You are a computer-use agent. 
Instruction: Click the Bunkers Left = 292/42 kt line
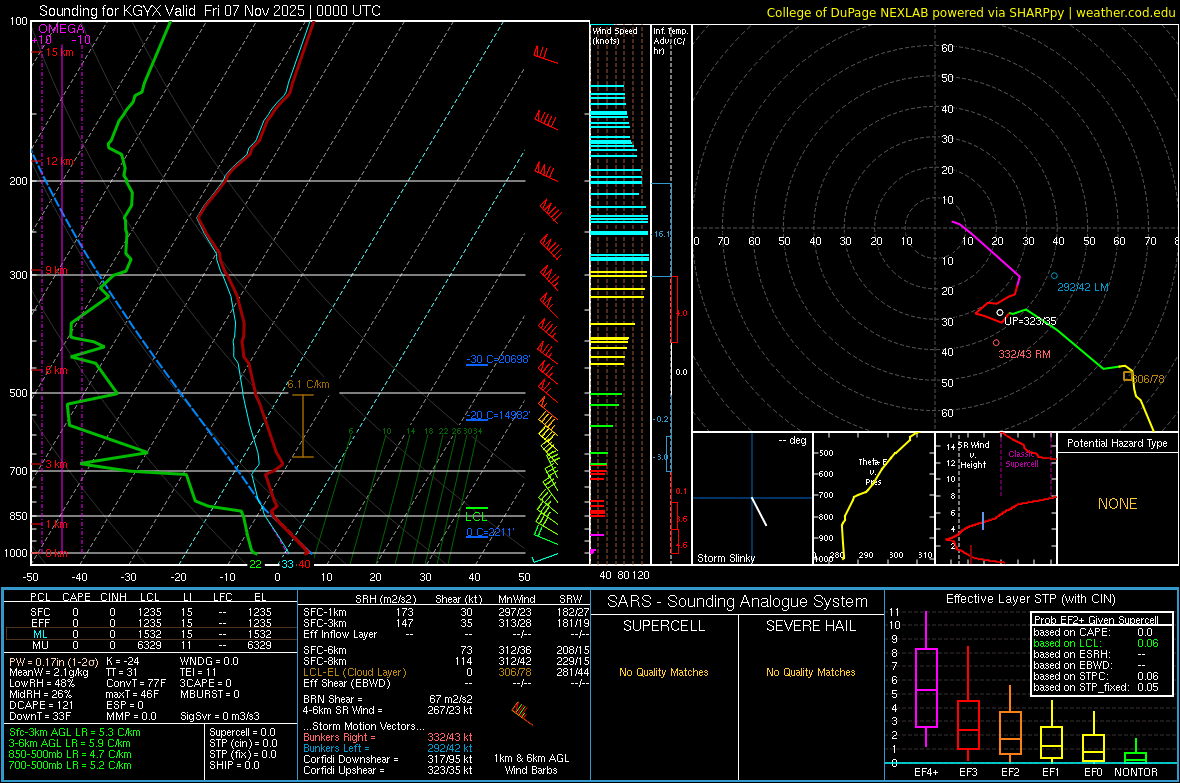click(388, 748)
